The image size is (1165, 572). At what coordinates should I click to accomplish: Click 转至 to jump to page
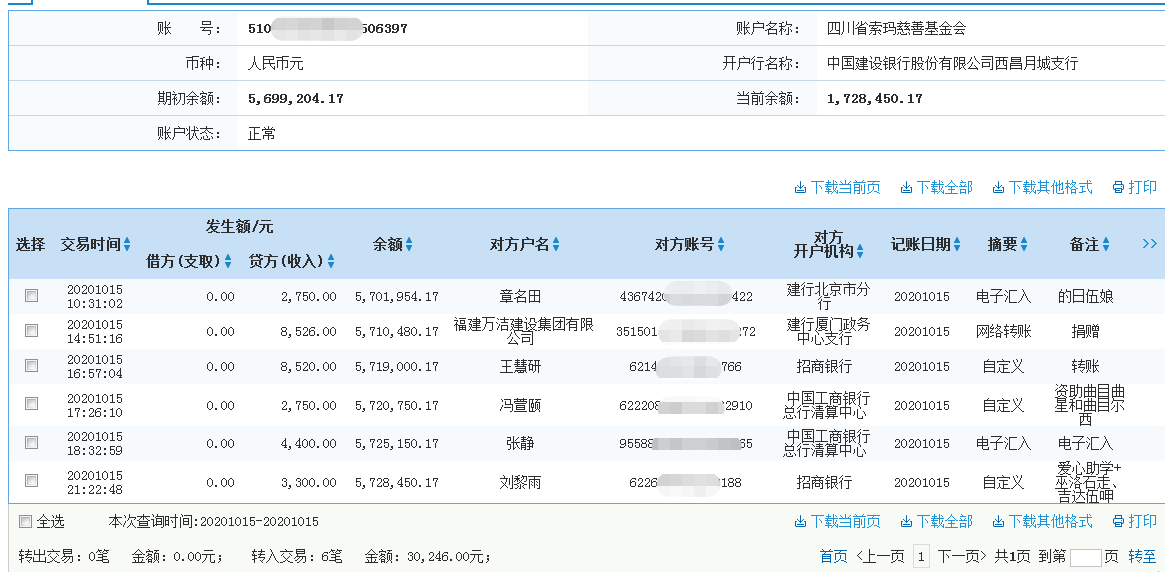tap(1143, 556)
